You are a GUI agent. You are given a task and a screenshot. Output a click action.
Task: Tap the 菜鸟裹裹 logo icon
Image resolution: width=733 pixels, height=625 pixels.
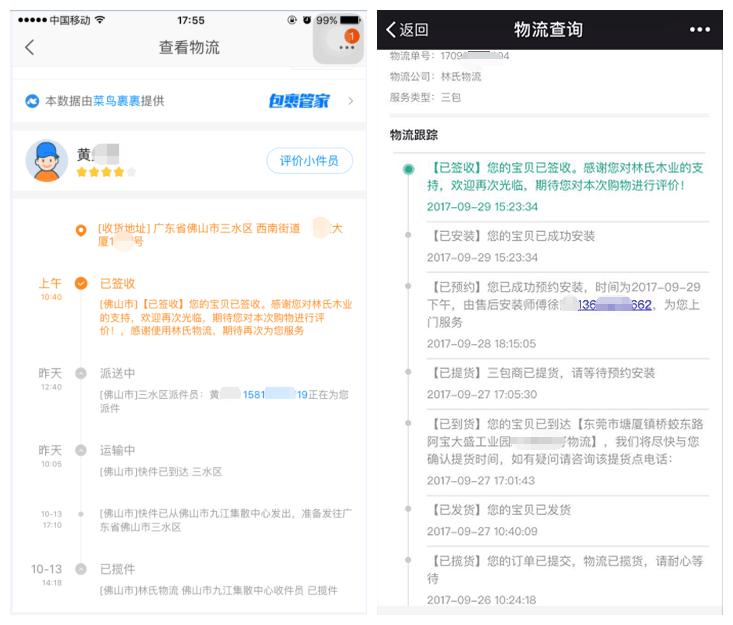tap(32, 101)
